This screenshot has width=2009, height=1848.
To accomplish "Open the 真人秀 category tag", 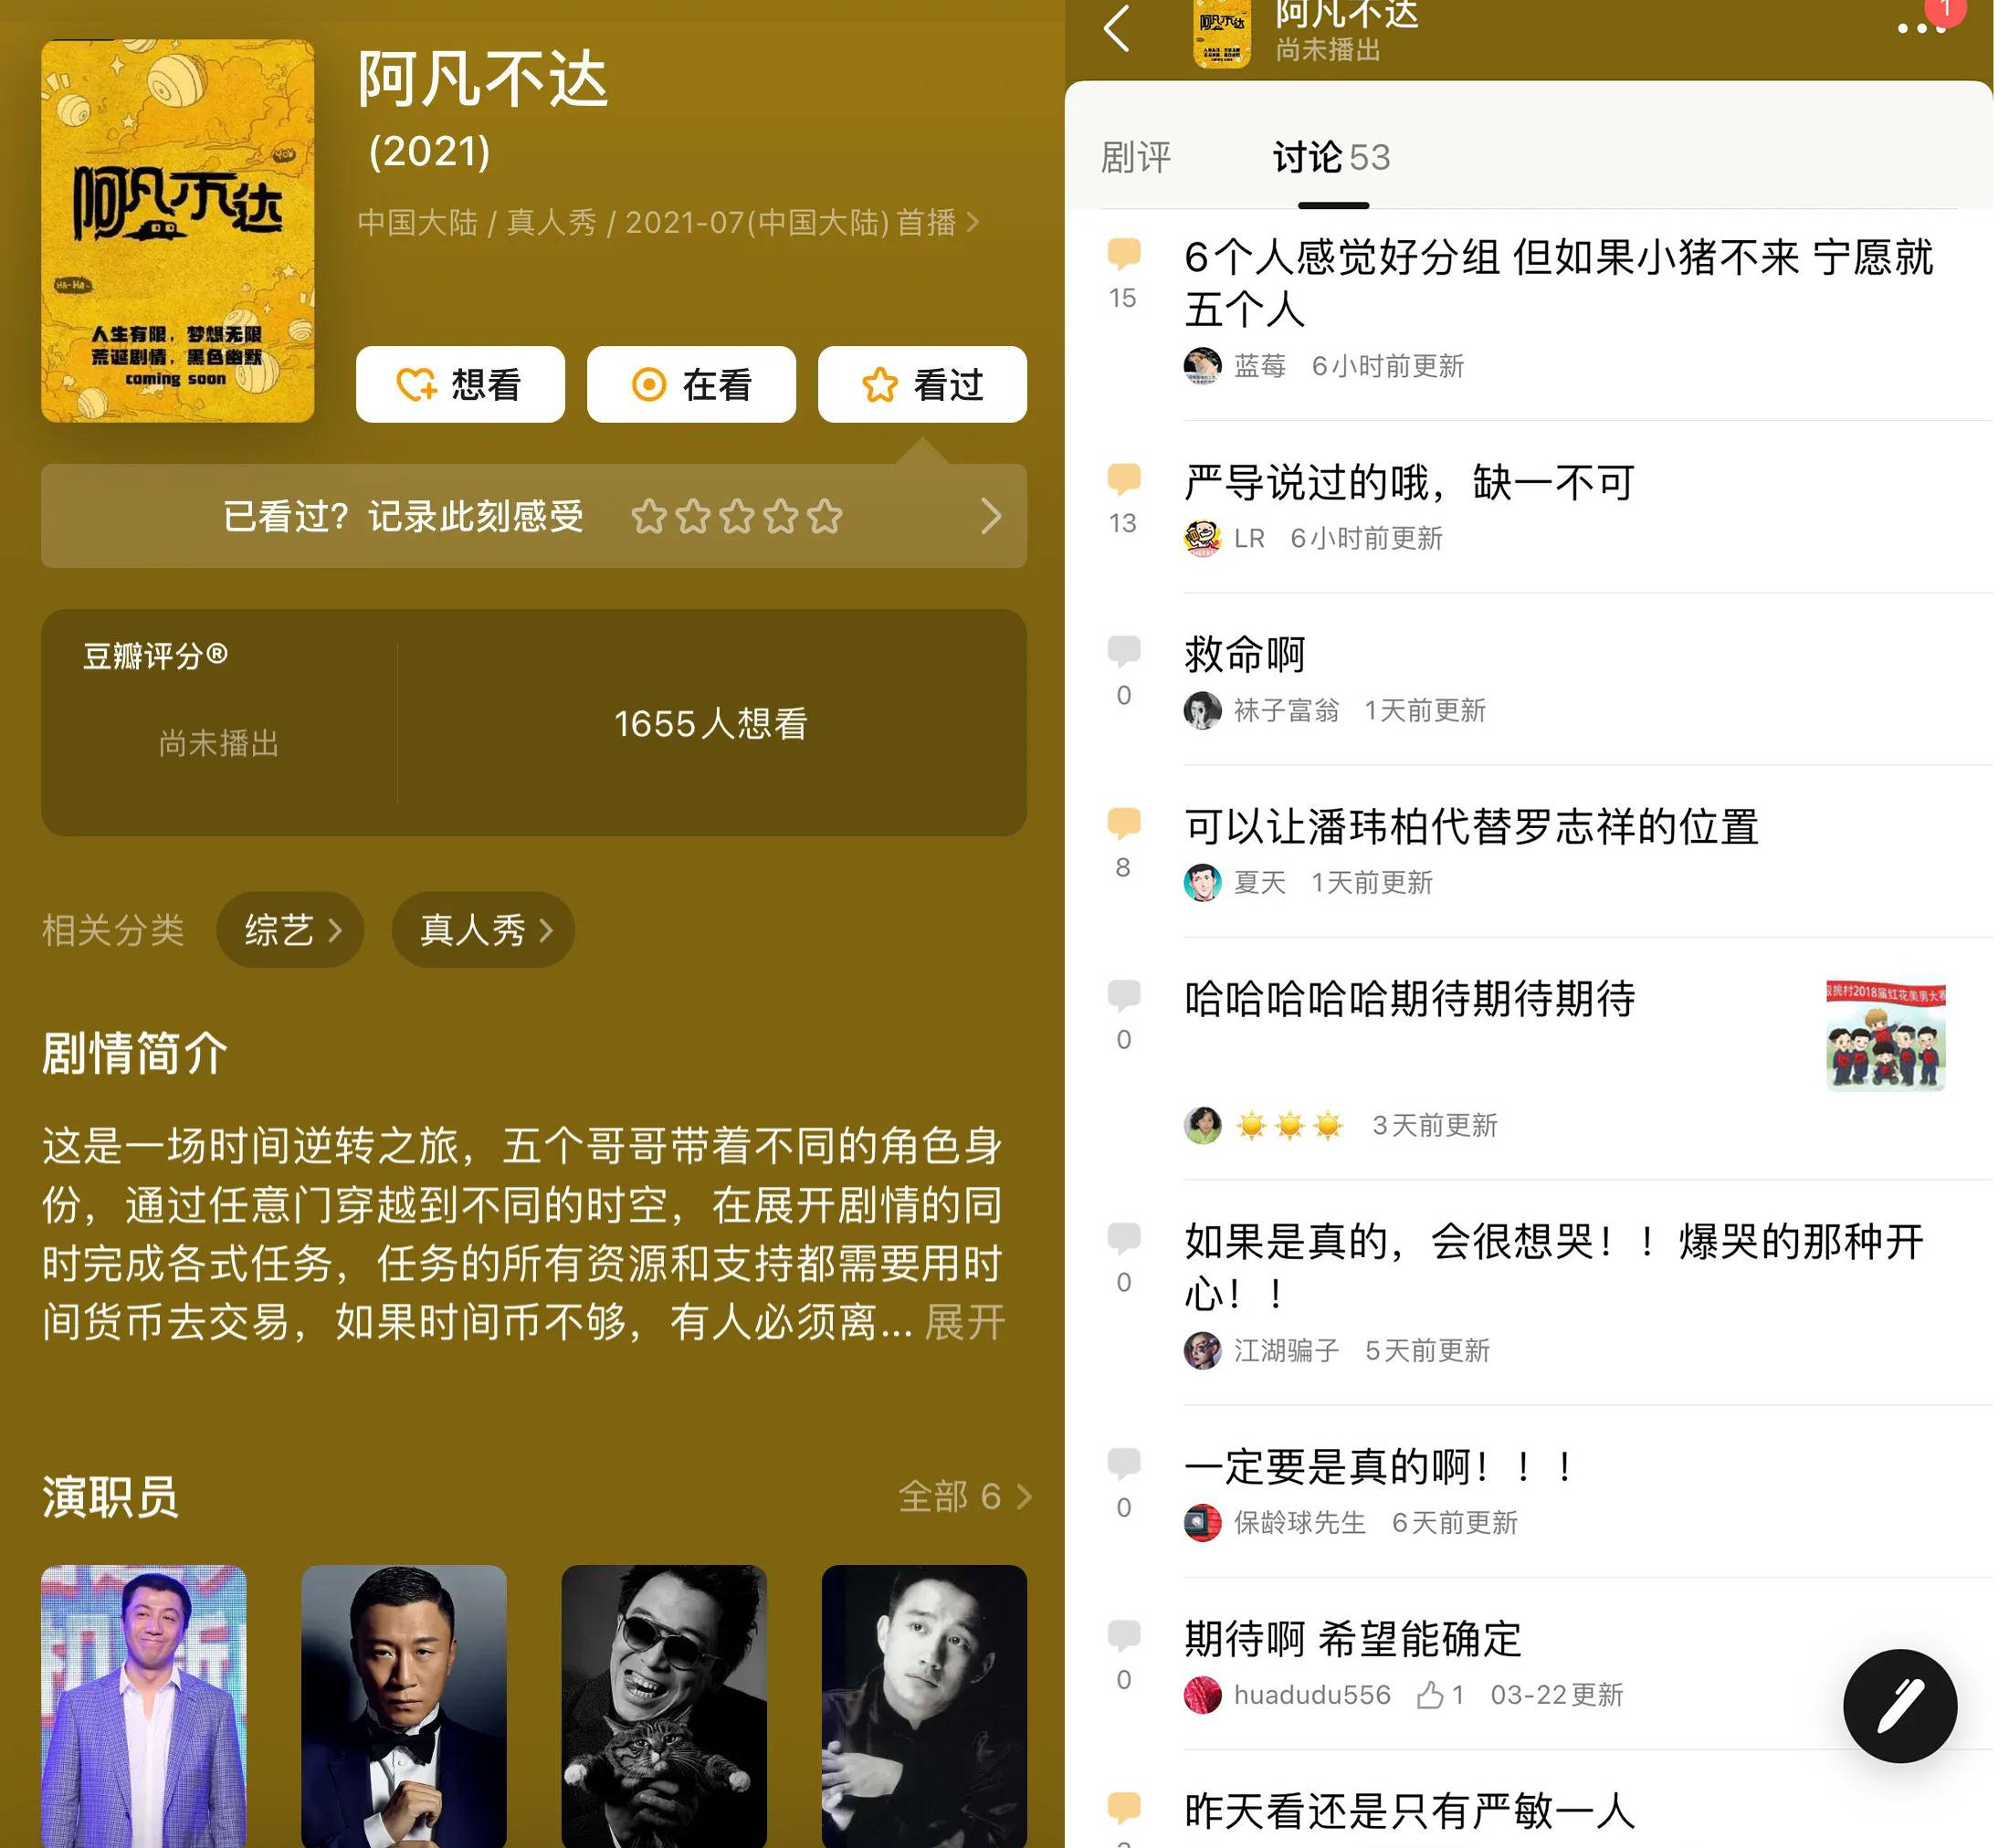I will 483,930.
